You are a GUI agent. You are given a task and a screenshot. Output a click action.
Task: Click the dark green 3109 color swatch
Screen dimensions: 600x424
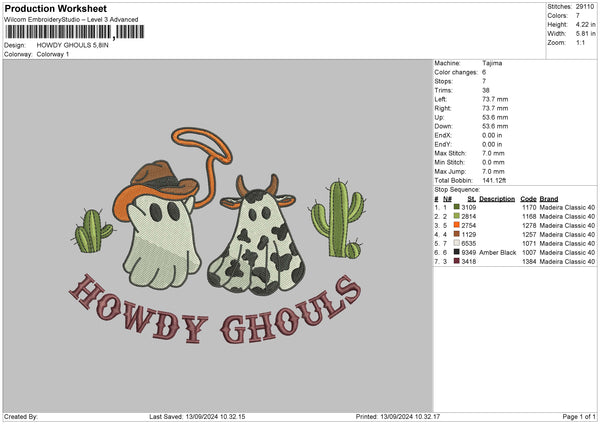[x=457, y=207]
